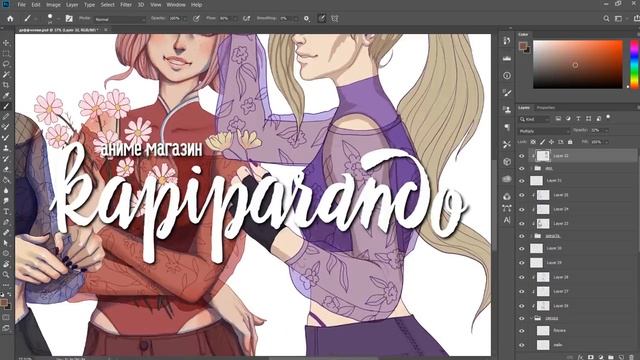Switch to the Properties tab
Screen dimensions: 640x360
[546, 108]
